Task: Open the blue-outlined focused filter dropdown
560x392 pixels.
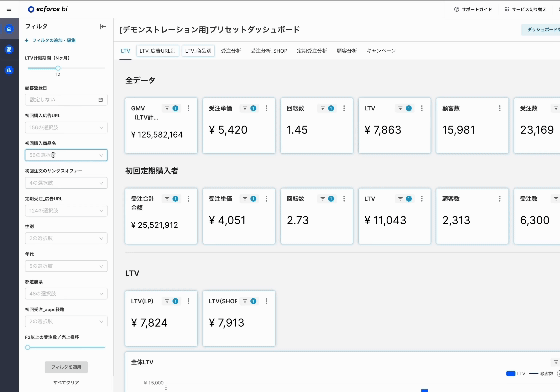Action: (x=66, y=155)
